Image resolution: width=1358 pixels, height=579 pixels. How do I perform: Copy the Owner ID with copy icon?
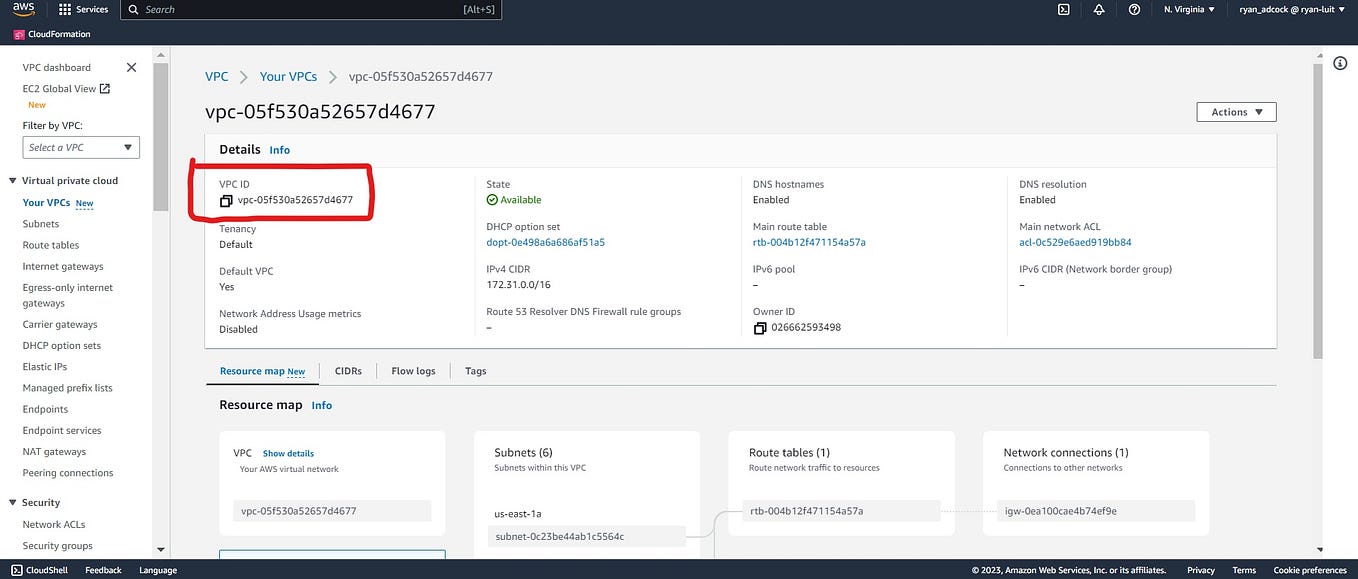(x=759, y=328)
